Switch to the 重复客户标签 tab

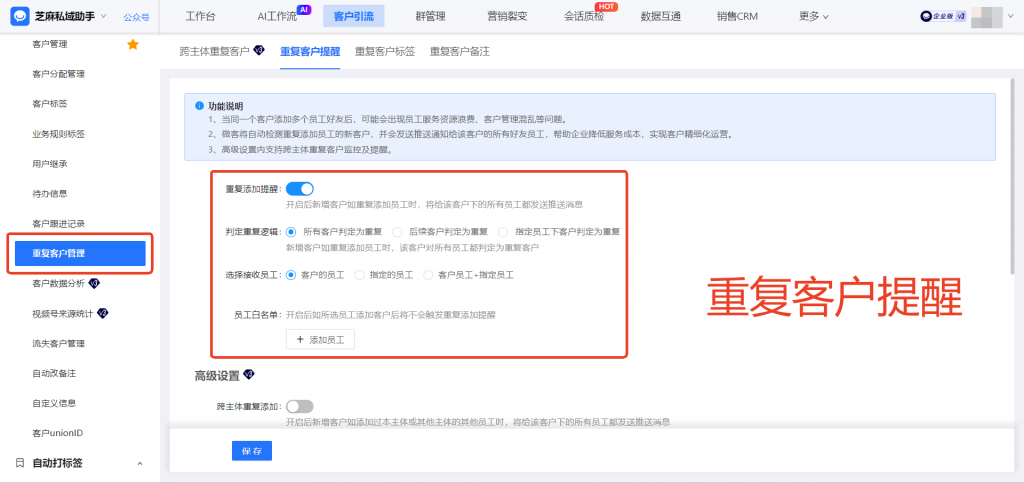[x=385, y=52]
